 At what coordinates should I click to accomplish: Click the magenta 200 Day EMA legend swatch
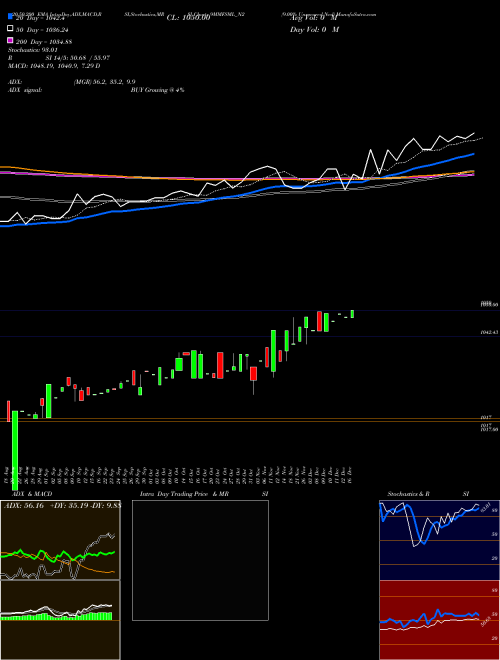(11, 40)
